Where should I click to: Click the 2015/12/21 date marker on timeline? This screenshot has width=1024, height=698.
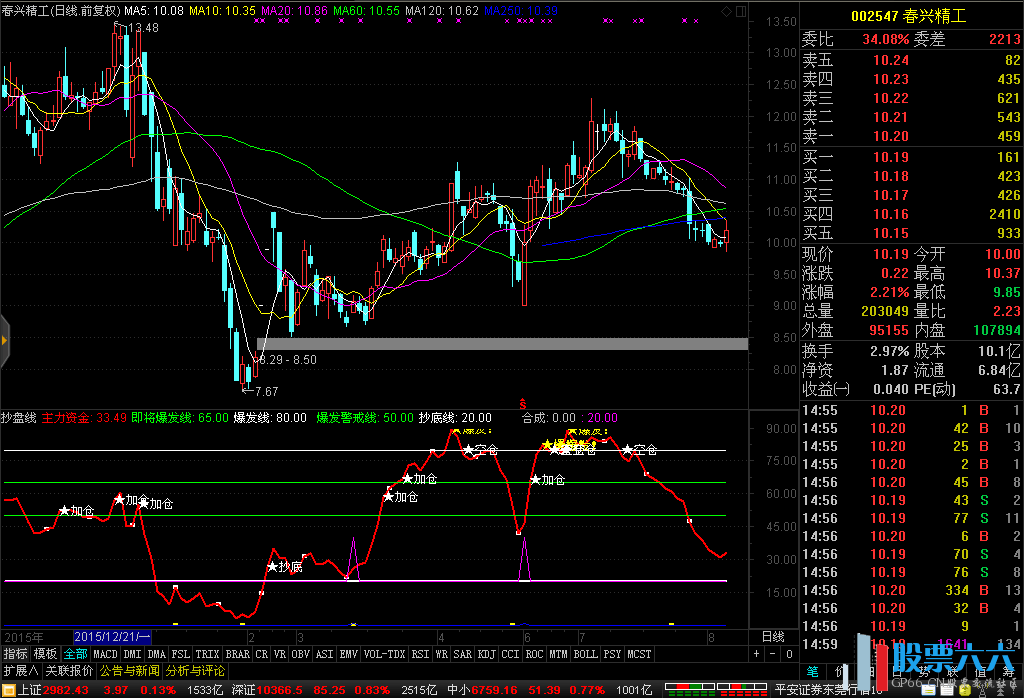click(112, 636)
